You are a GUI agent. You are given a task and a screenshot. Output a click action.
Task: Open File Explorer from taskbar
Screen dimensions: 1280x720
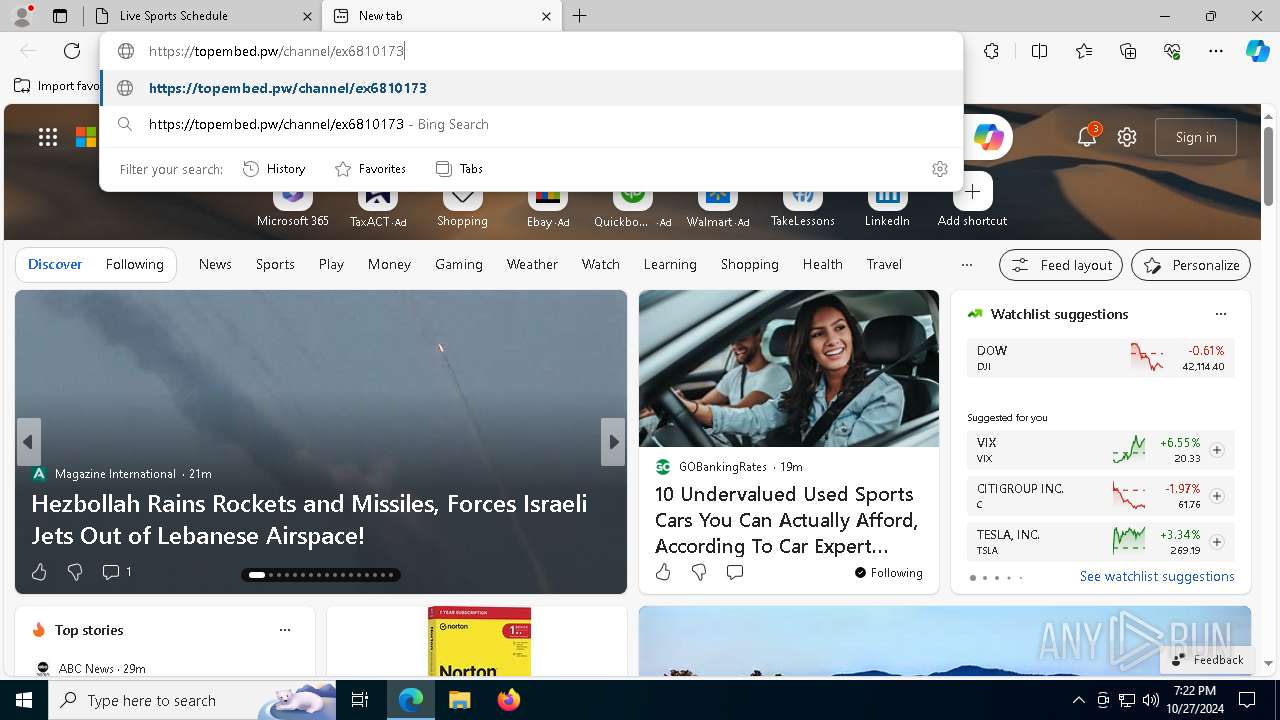pos(459,700)
